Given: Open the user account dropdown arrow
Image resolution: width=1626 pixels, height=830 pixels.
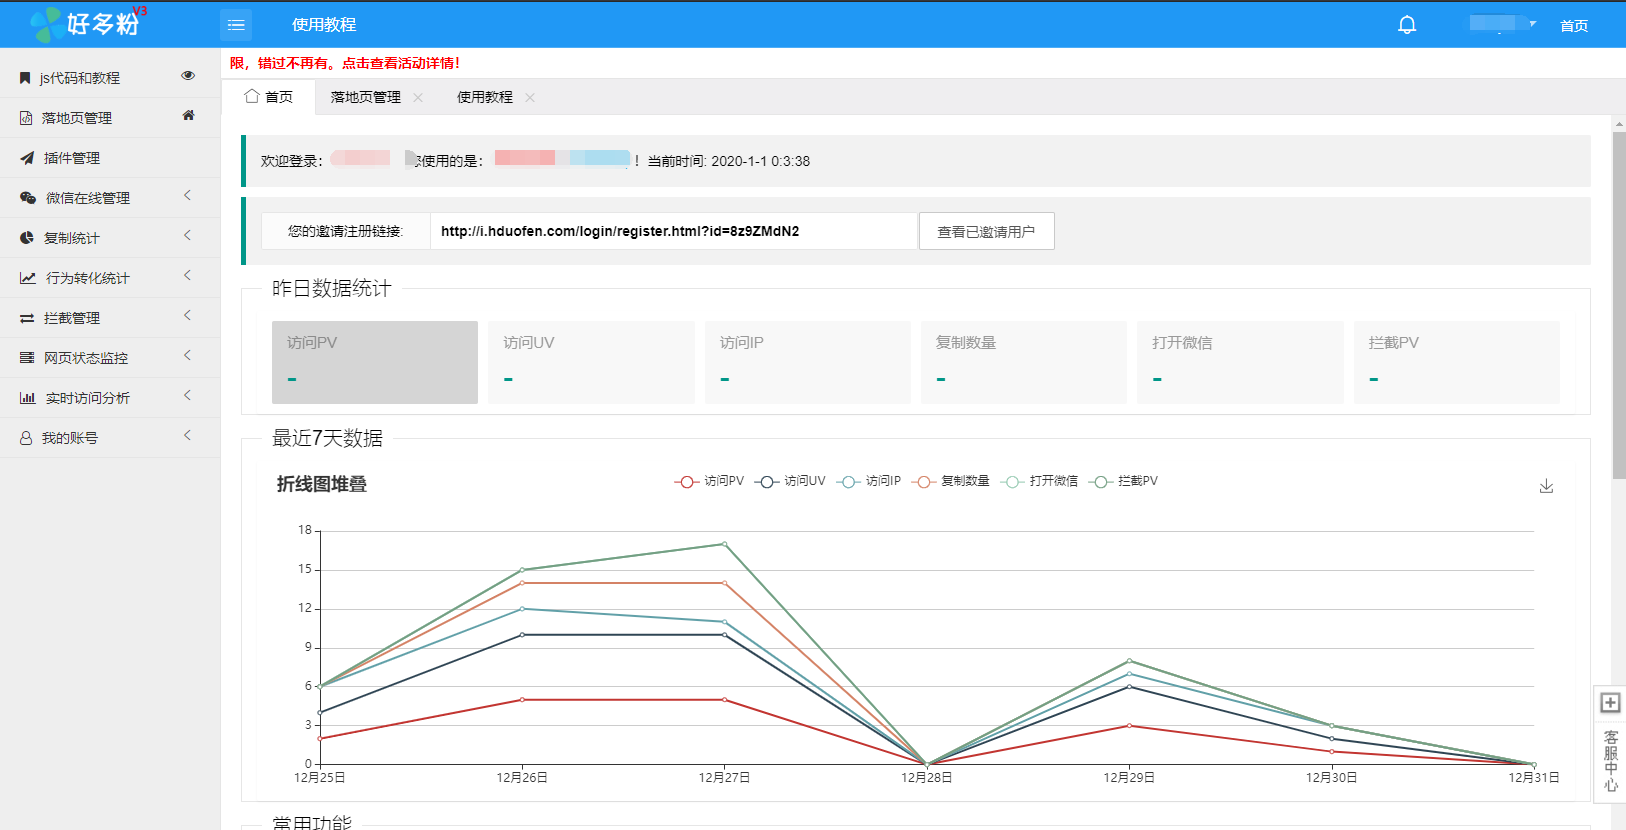Looking at the screenshot, I should [x=1532, y=23].
